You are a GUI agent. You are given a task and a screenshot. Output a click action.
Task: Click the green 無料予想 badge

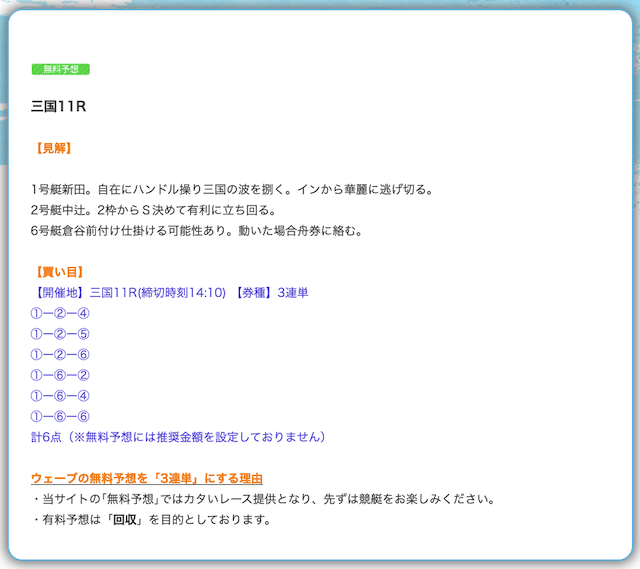pyautogui.click(x=61, y=69)
